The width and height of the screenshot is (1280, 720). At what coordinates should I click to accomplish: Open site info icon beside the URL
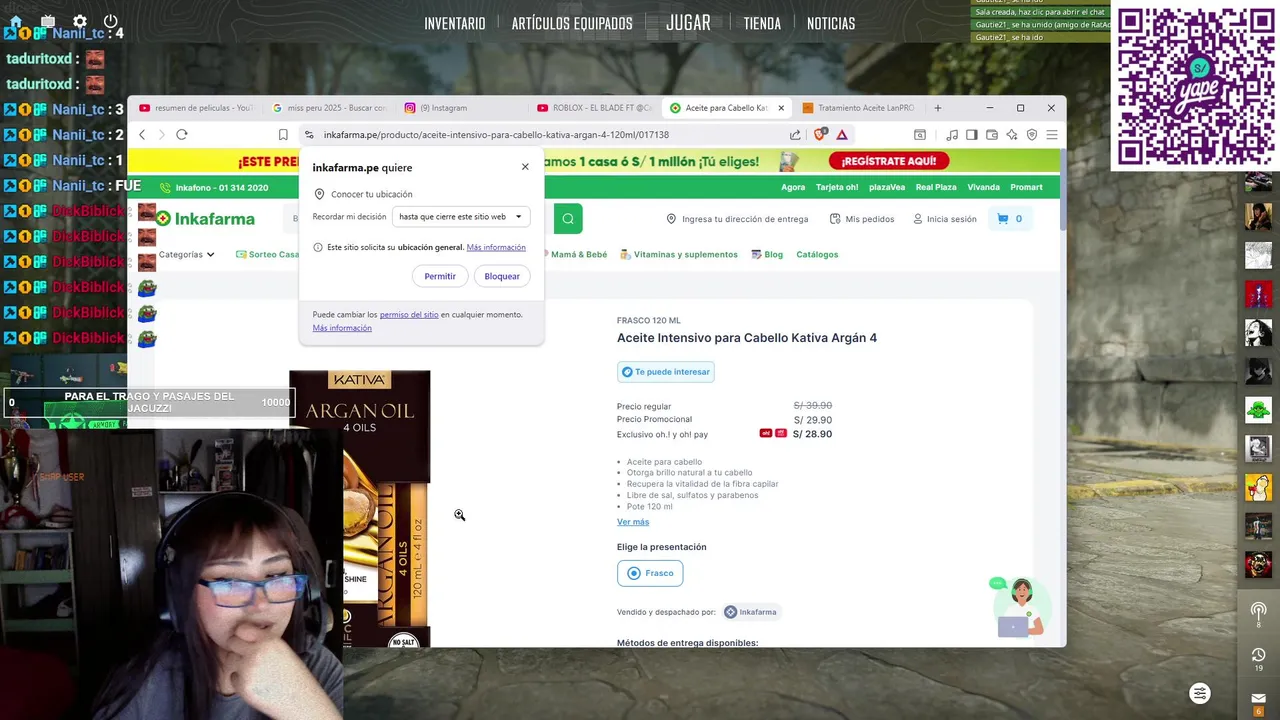[x=309, y=135]
